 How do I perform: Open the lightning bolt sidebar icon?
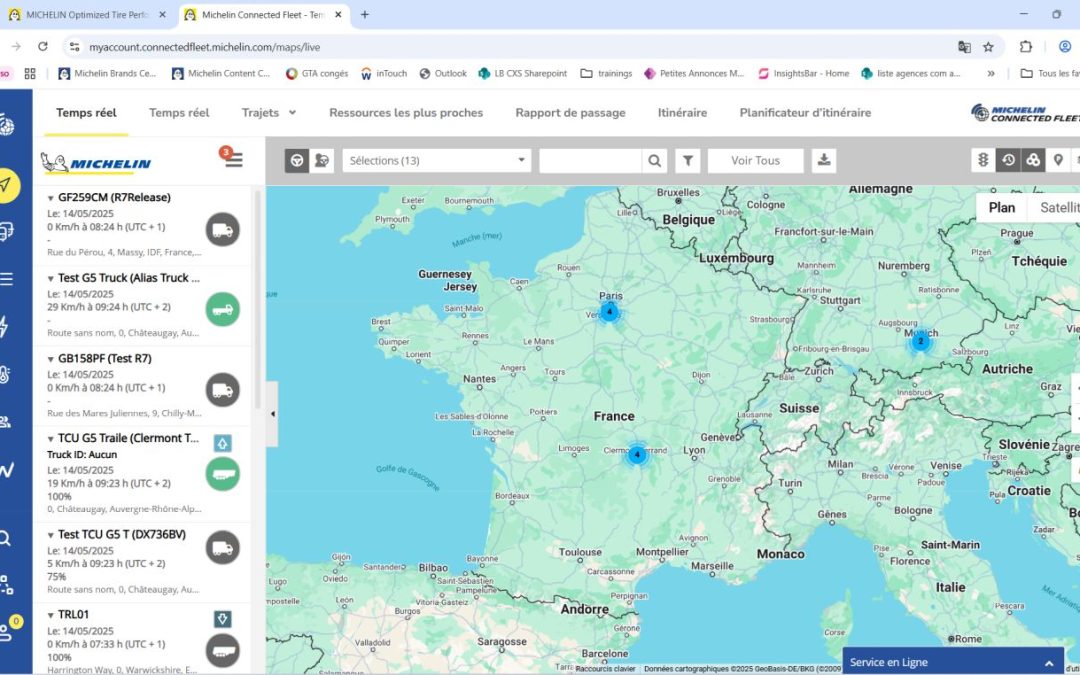[4, 326]
